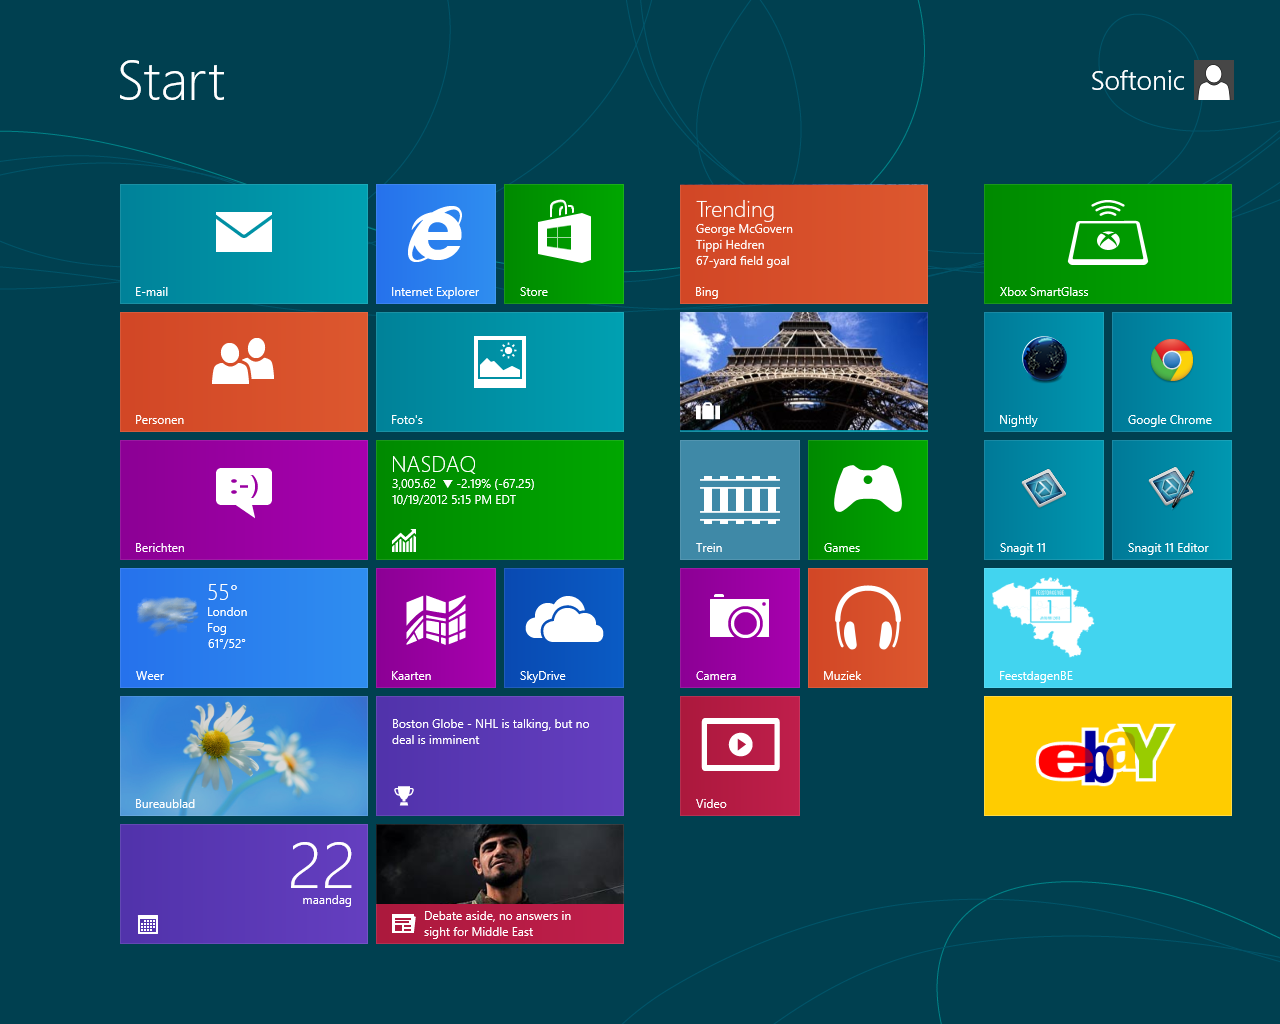The width and height of the screenshot is (1280, 1024).
Task: Launch the Xbox SmartGlass app
Action: 1107,243
